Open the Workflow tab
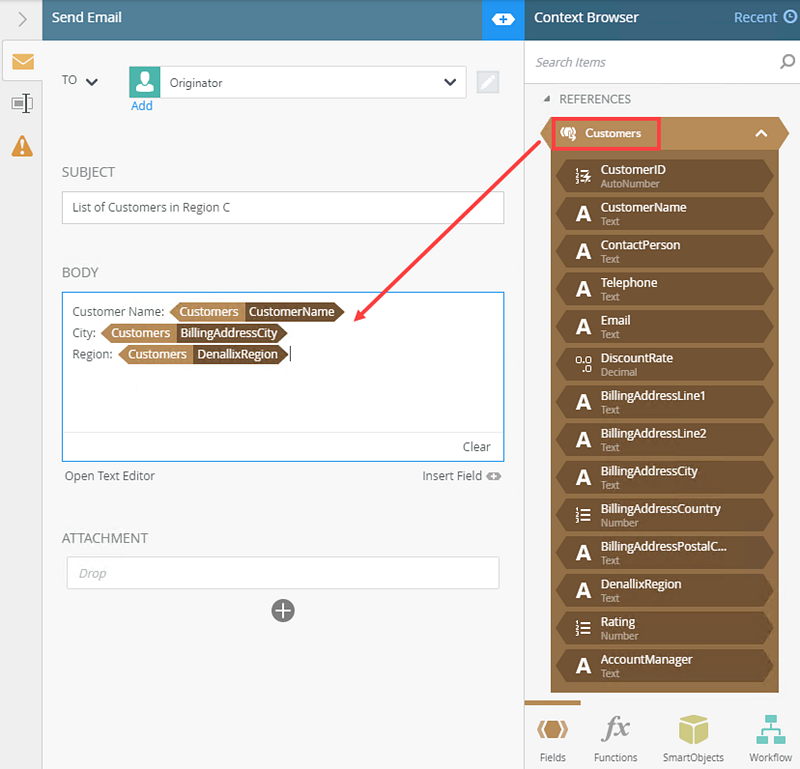This screenshot has height=769, width=800. 770,736
